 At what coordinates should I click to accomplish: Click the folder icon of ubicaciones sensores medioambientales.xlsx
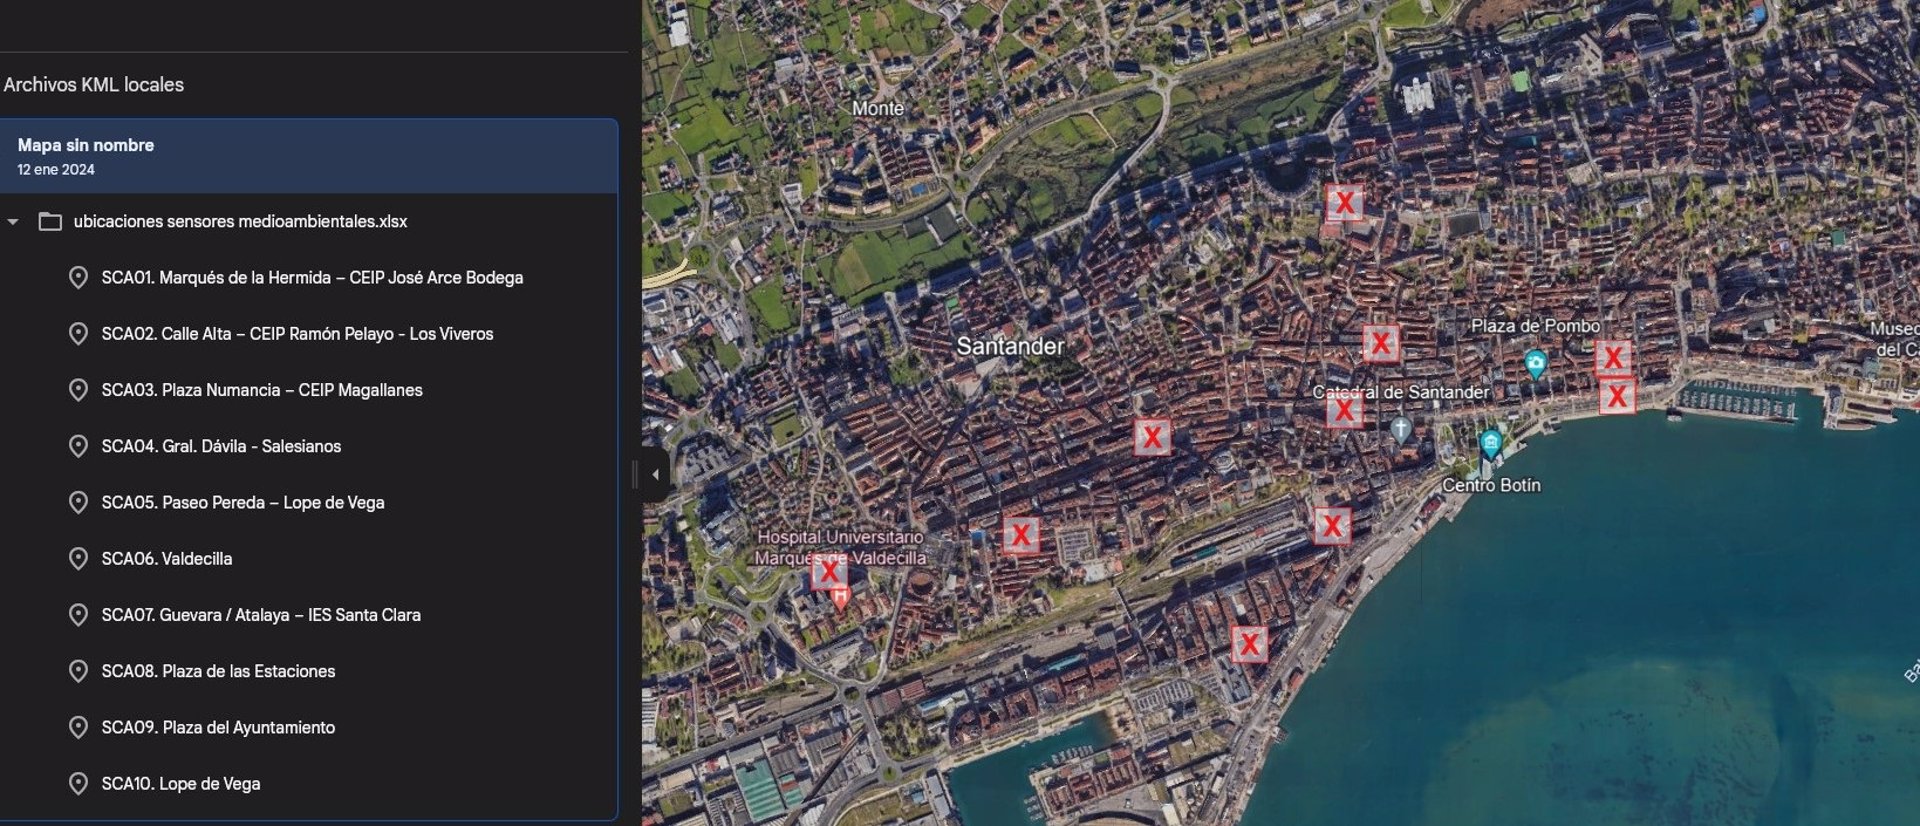[50, 222]
